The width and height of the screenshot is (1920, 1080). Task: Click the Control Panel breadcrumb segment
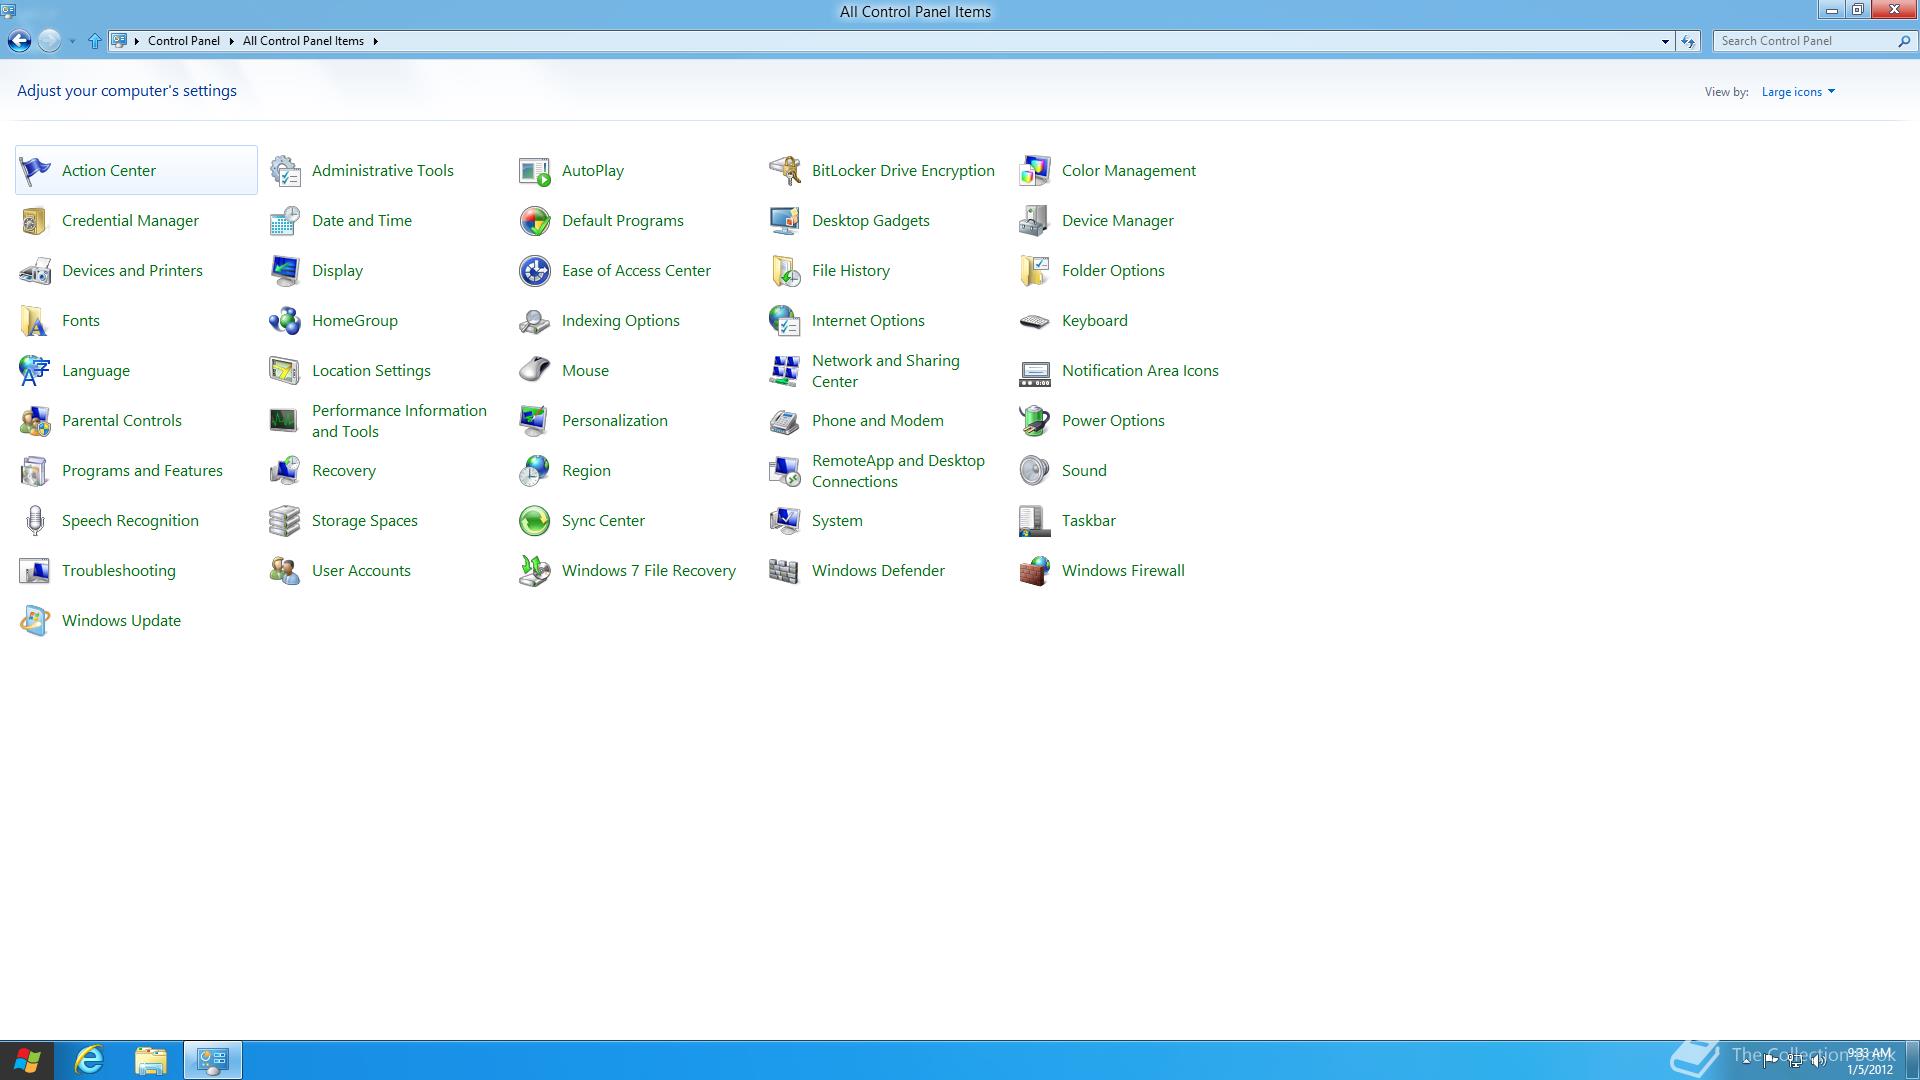[184, 41]
